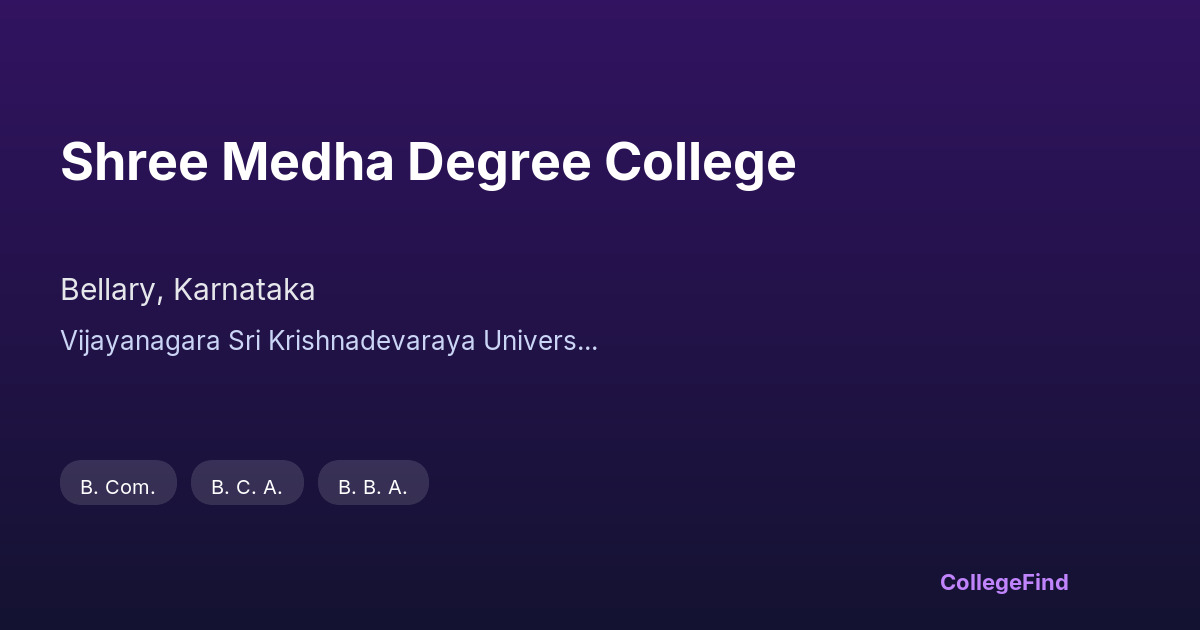Open the B. B. A. course tag
1200x630 pixels.
click(x=373, y=487)
